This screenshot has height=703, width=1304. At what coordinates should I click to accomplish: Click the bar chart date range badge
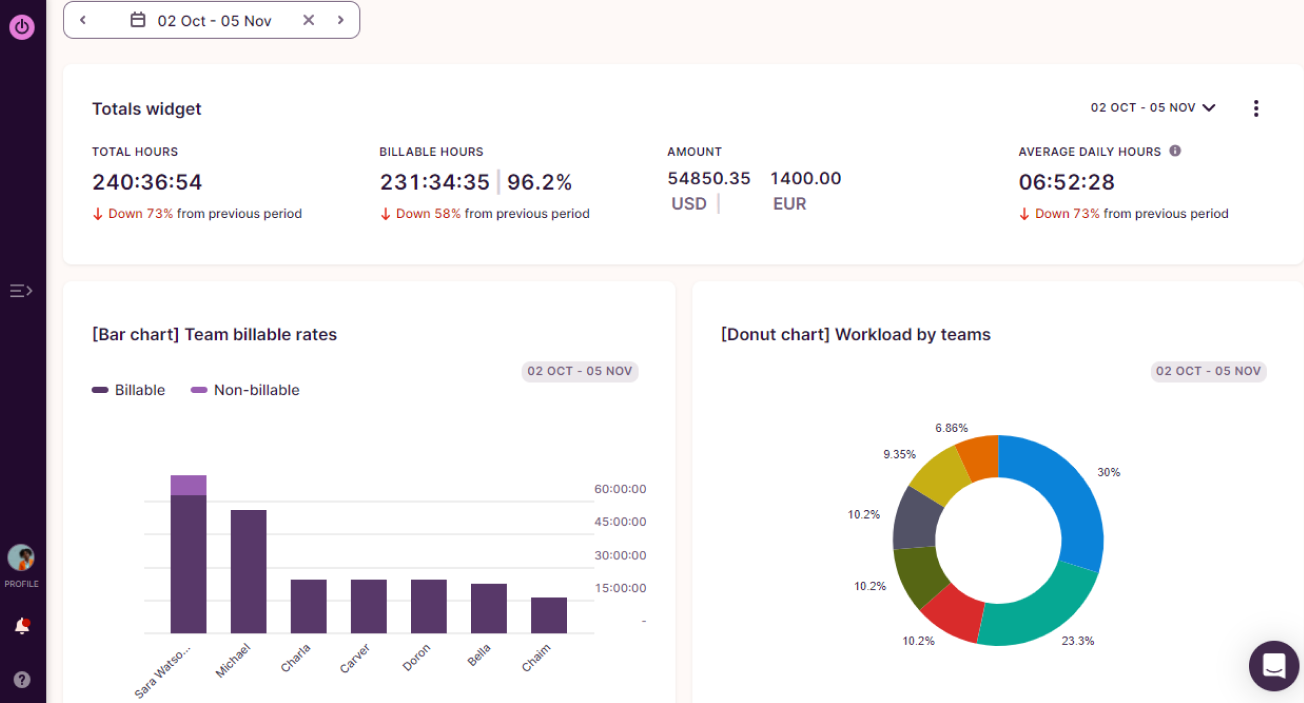580,371
